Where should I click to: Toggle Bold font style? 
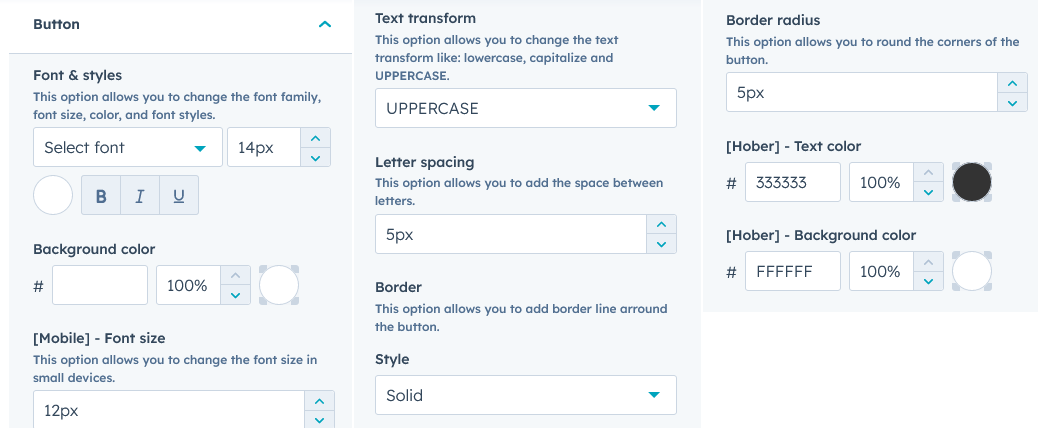pos(101,196)
